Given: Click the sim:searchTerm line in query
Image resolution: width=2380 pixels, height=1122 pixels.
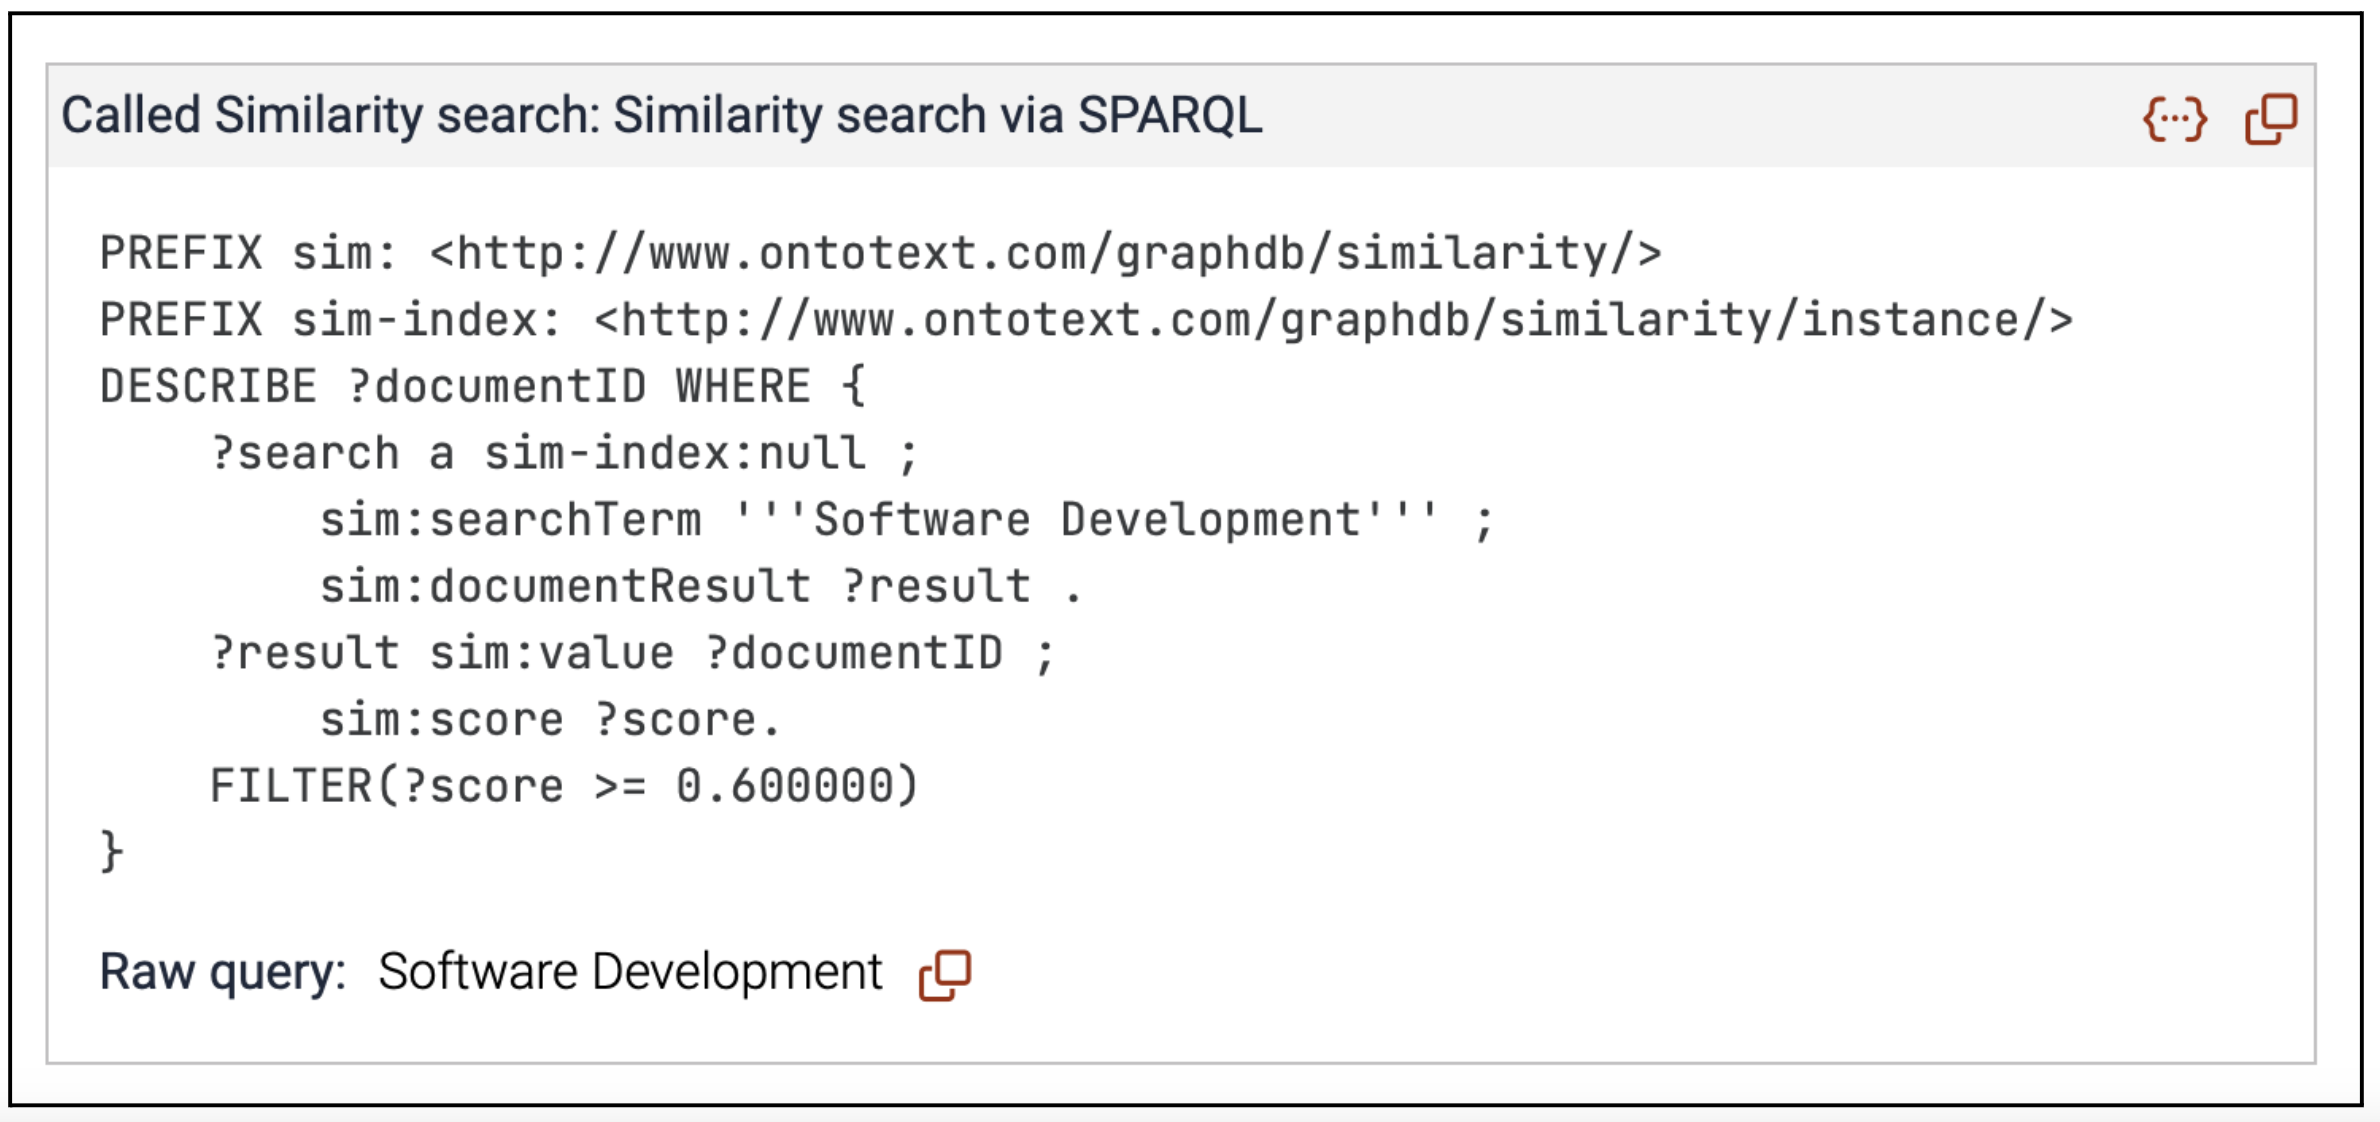Looking at the screenshot, I should click(907, 520).
